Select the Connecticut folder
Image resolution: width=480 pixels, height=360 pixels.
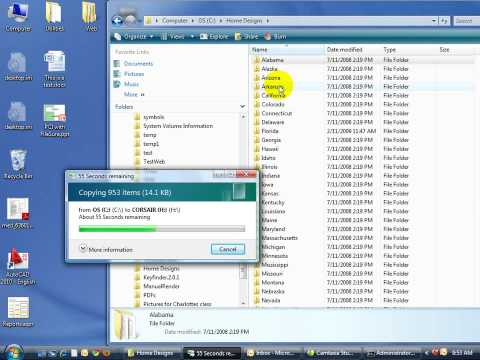point(276,113)
